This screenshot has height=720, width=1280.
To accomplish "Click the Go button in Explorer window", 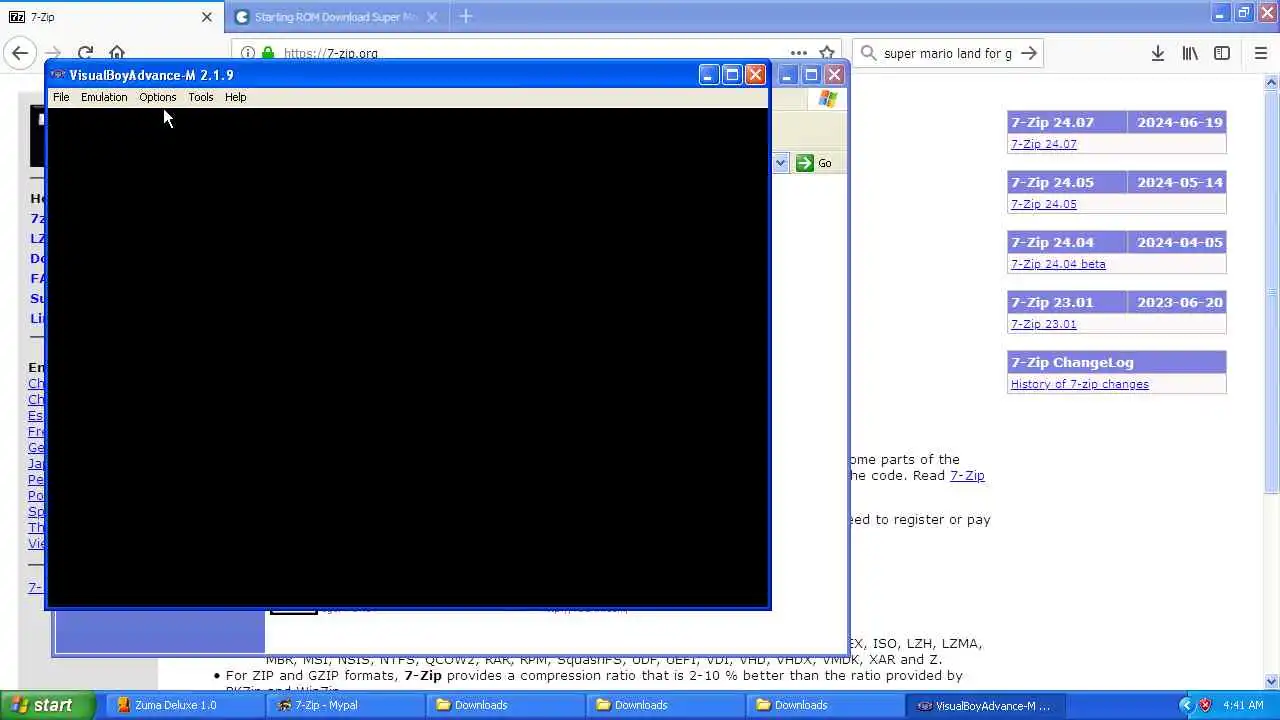I will 815,163.
